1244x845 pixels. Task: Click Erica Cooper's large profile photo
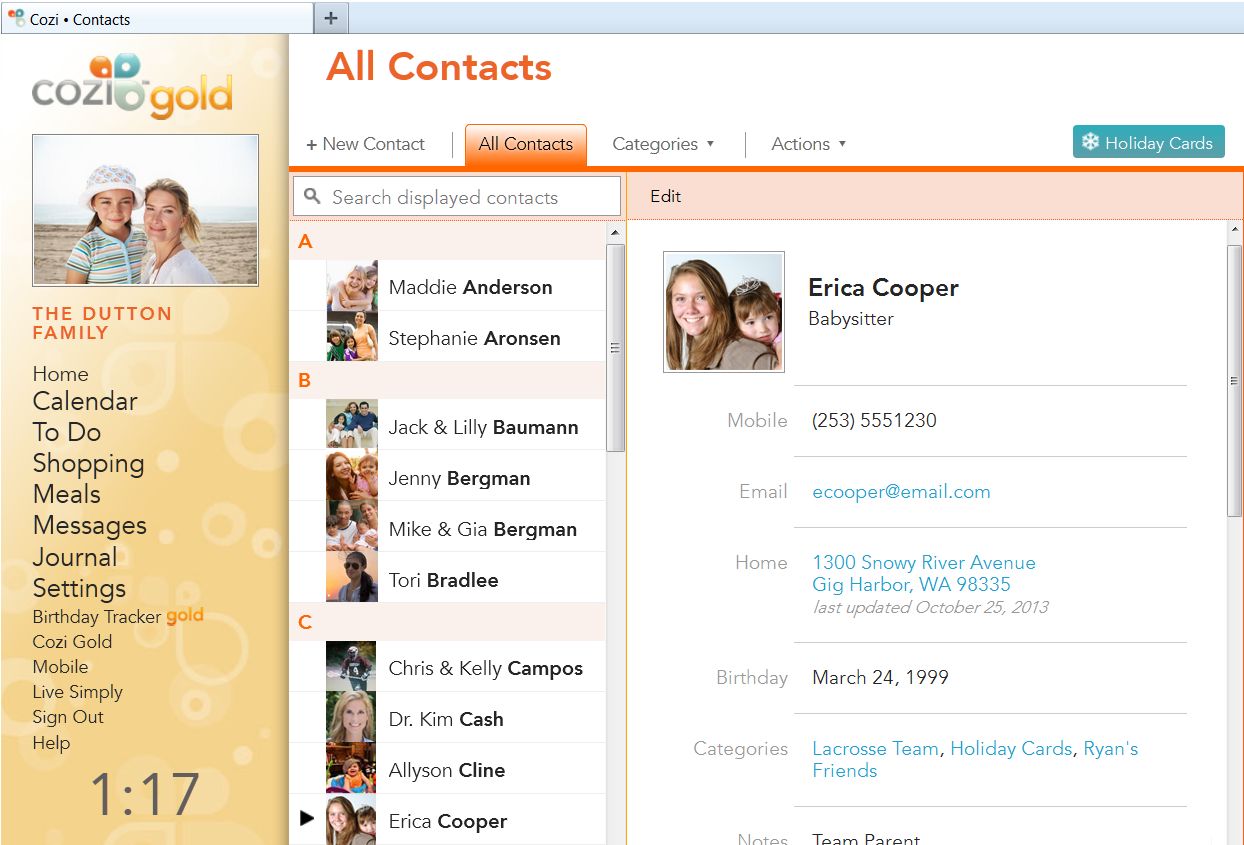724,312
